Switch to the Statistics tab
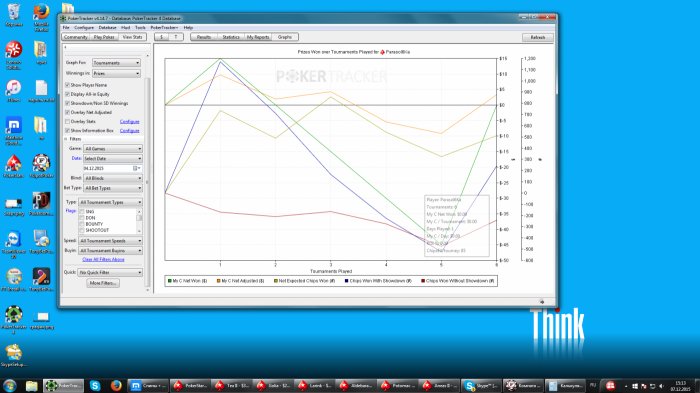Screen dimensions: 700x393 point(231,37)
